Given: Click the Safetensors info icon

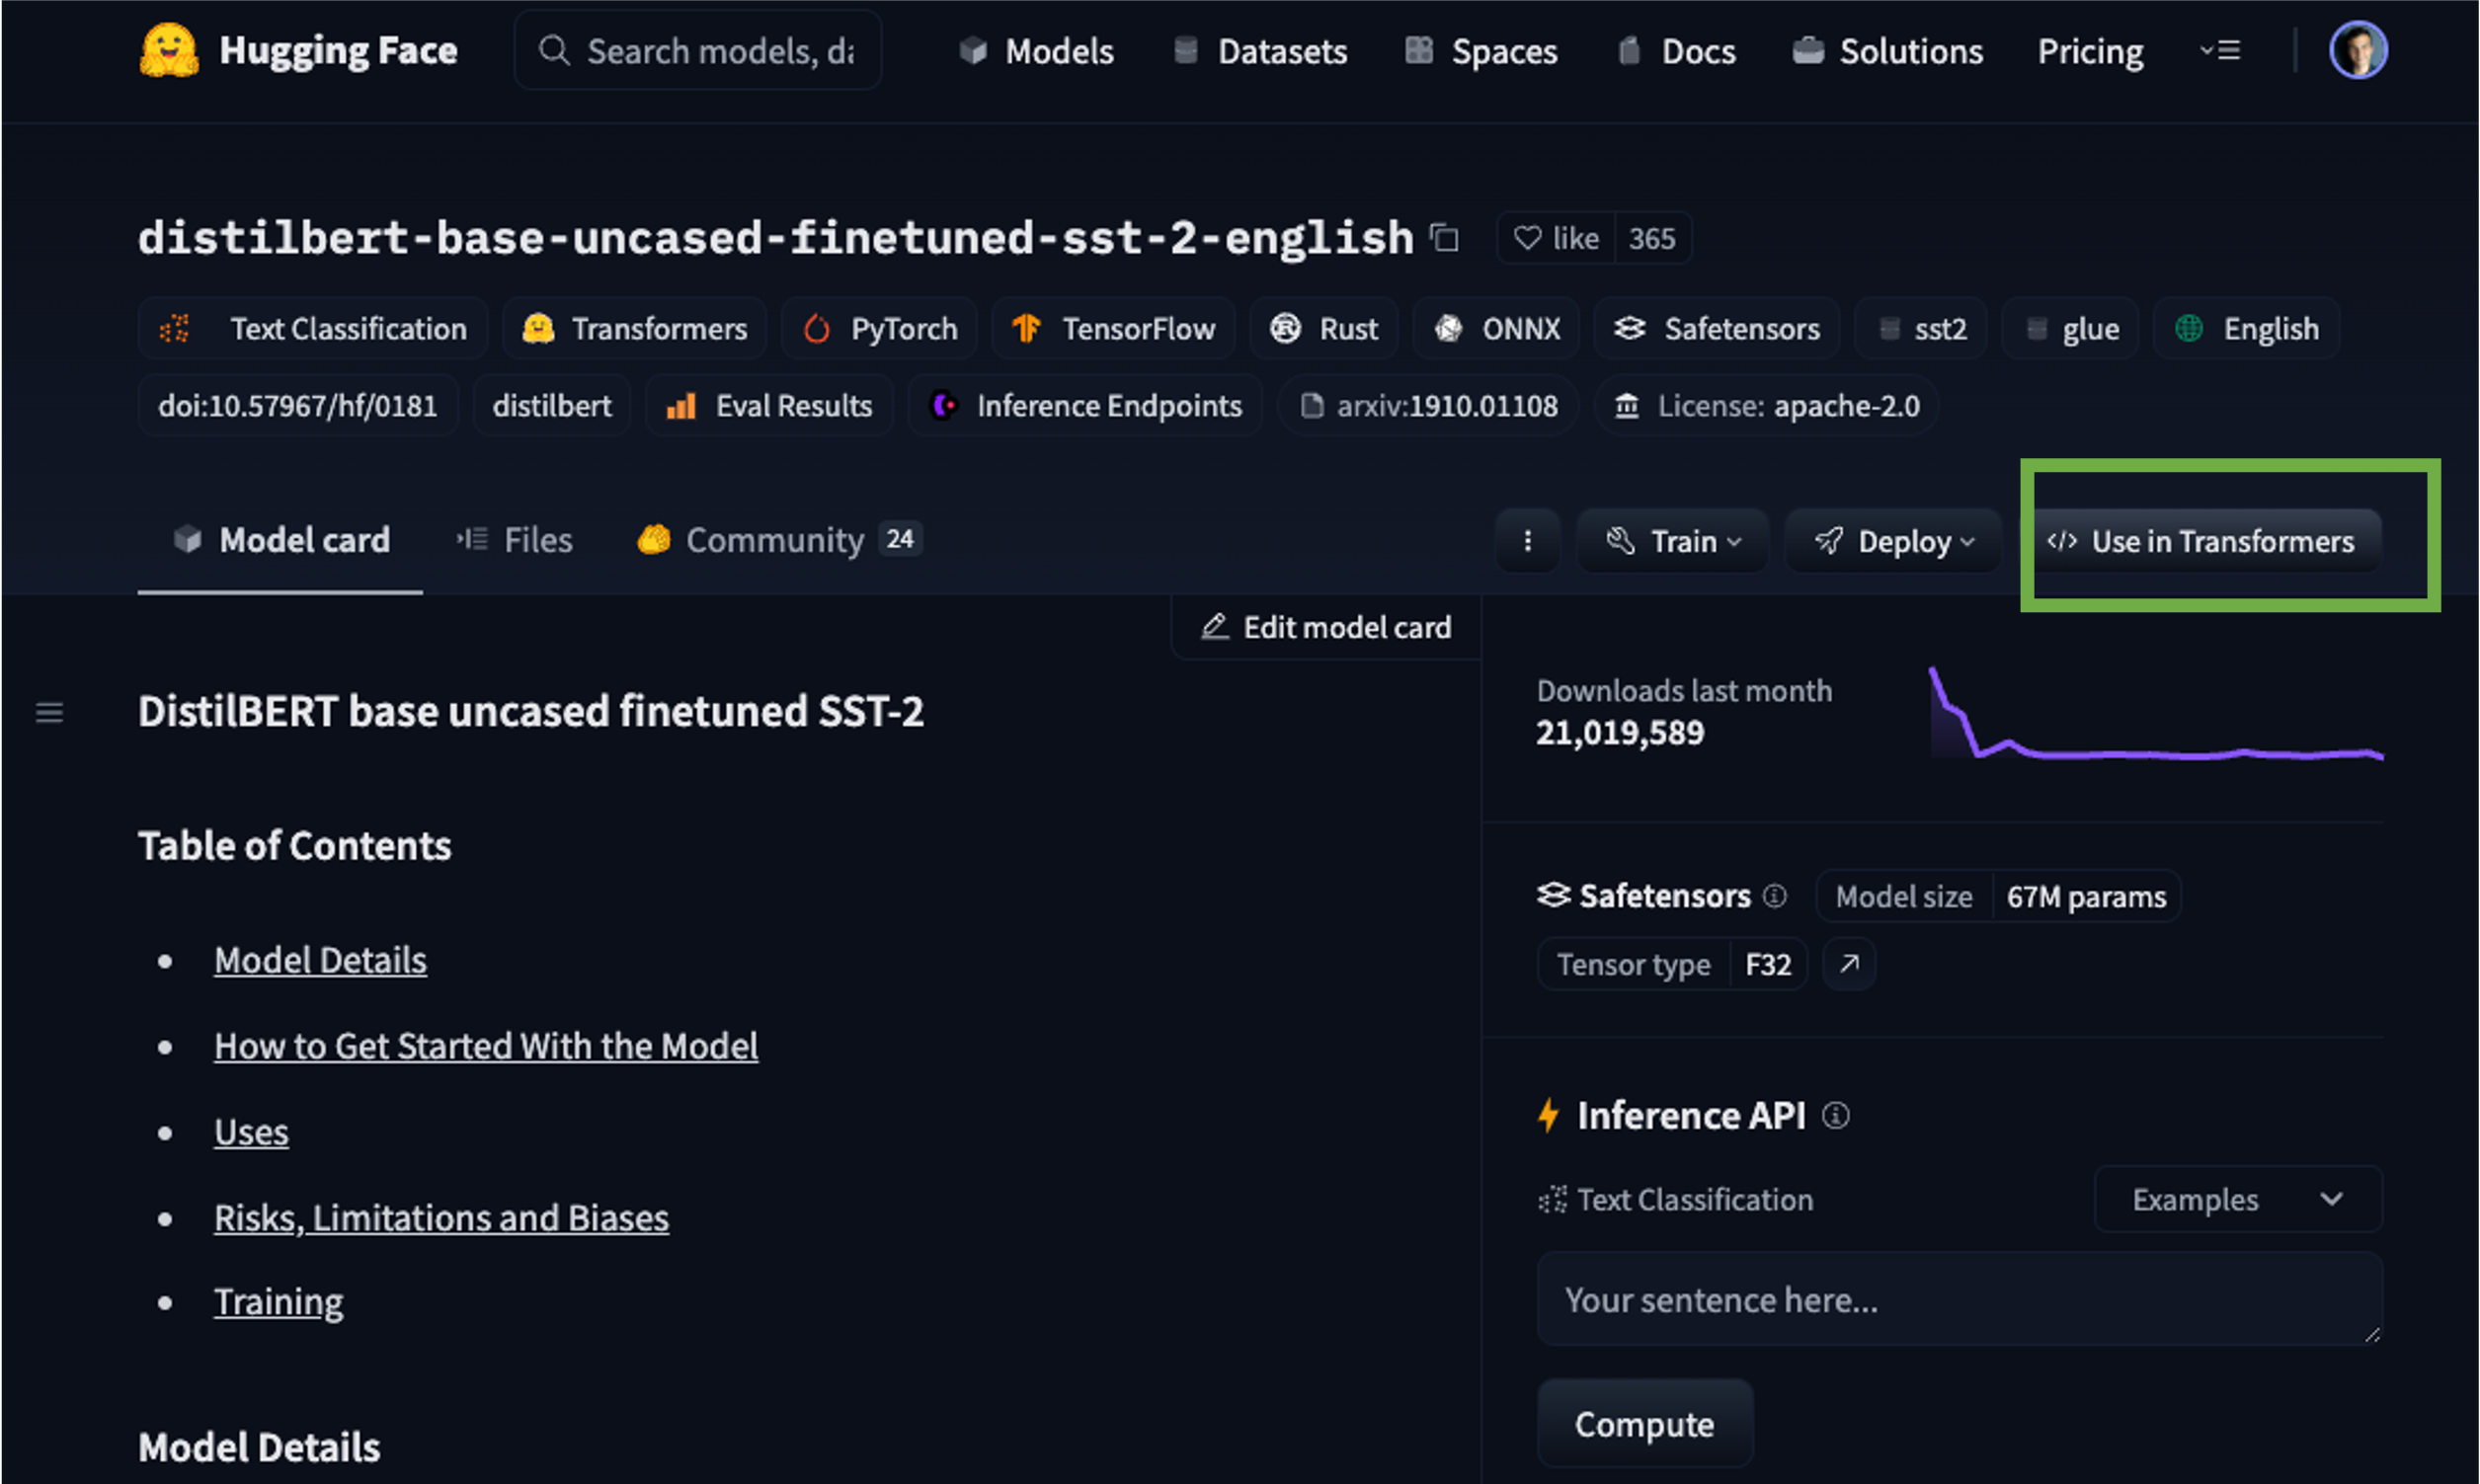Looking at the screenshot, I should pyautogui.click(x=1774, y=896).
